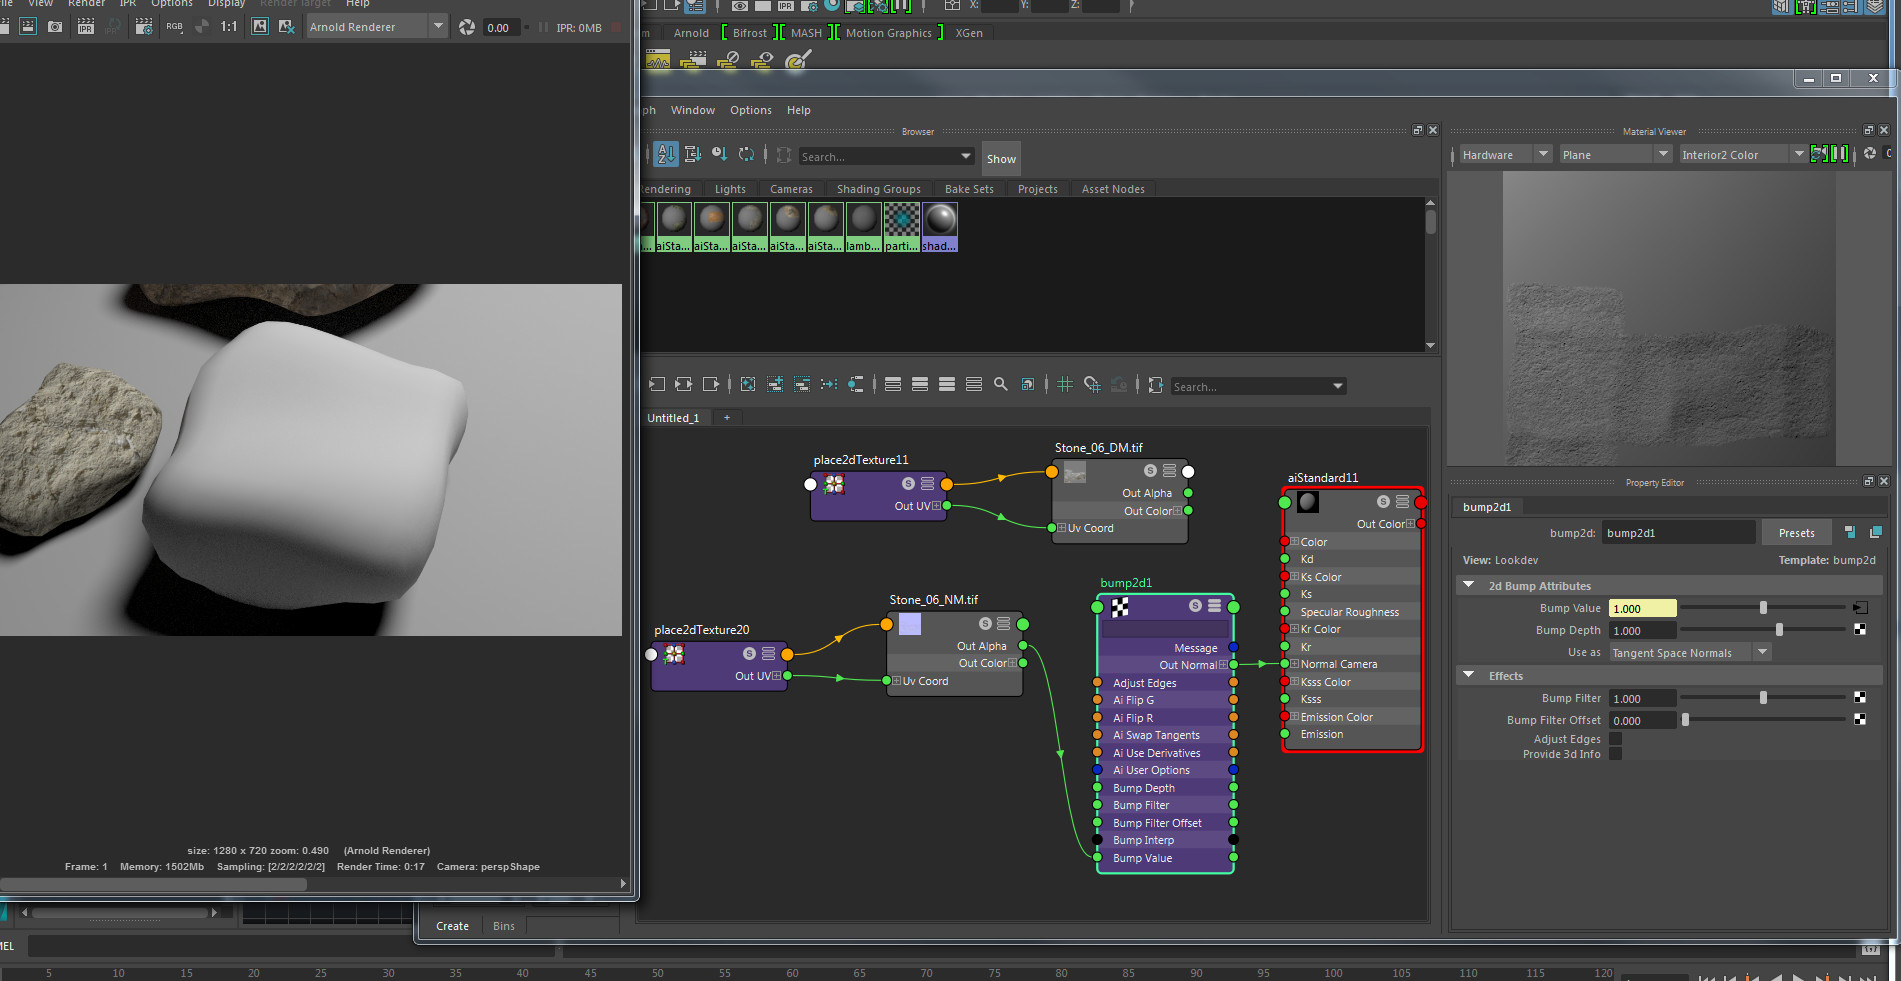The image size is (1901, 981).
Task: Click the Bump Filter slider handle
Action: pyautogui.click(x=1763, y=698)
